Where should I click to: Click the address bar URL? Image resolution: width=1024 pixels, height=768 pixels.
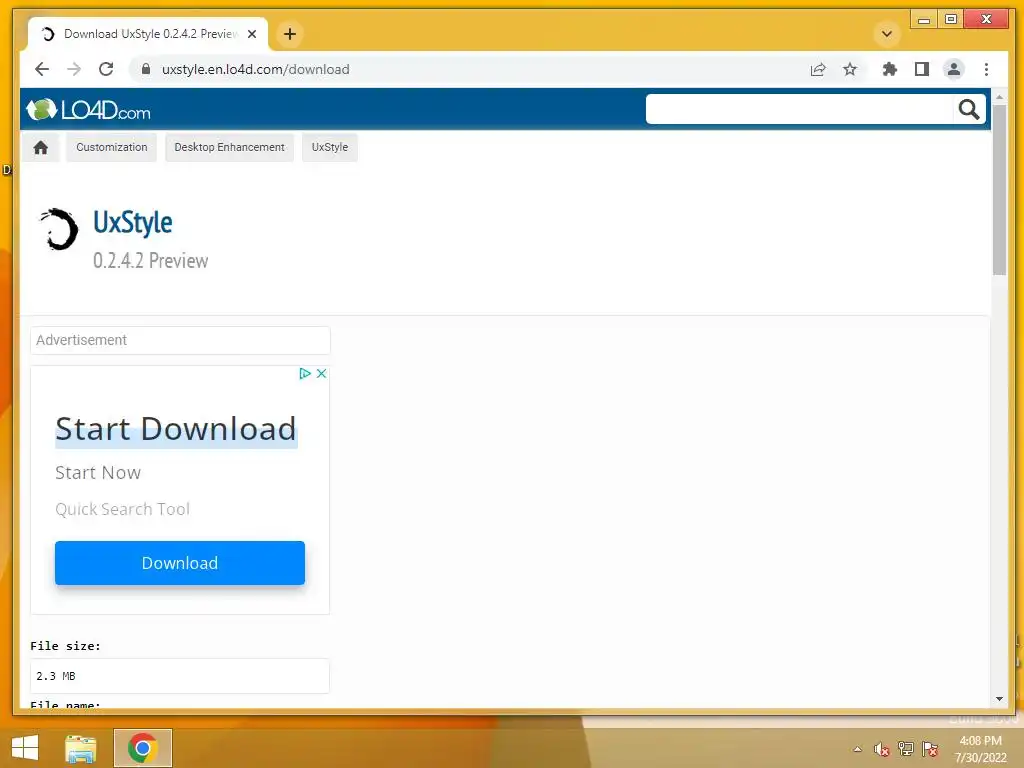255,69
